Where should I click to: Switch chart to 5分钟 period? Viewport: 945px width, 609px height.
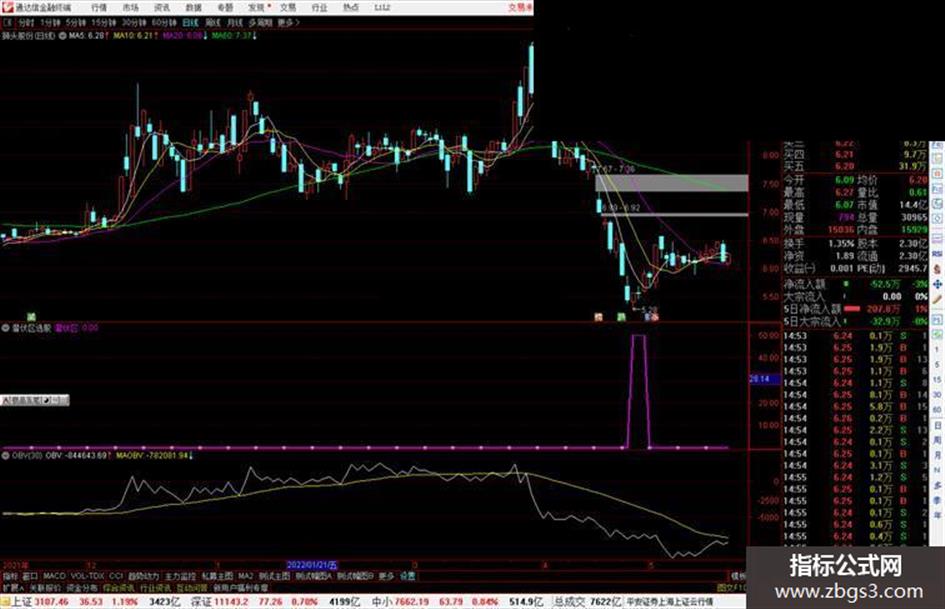(75, 22)
